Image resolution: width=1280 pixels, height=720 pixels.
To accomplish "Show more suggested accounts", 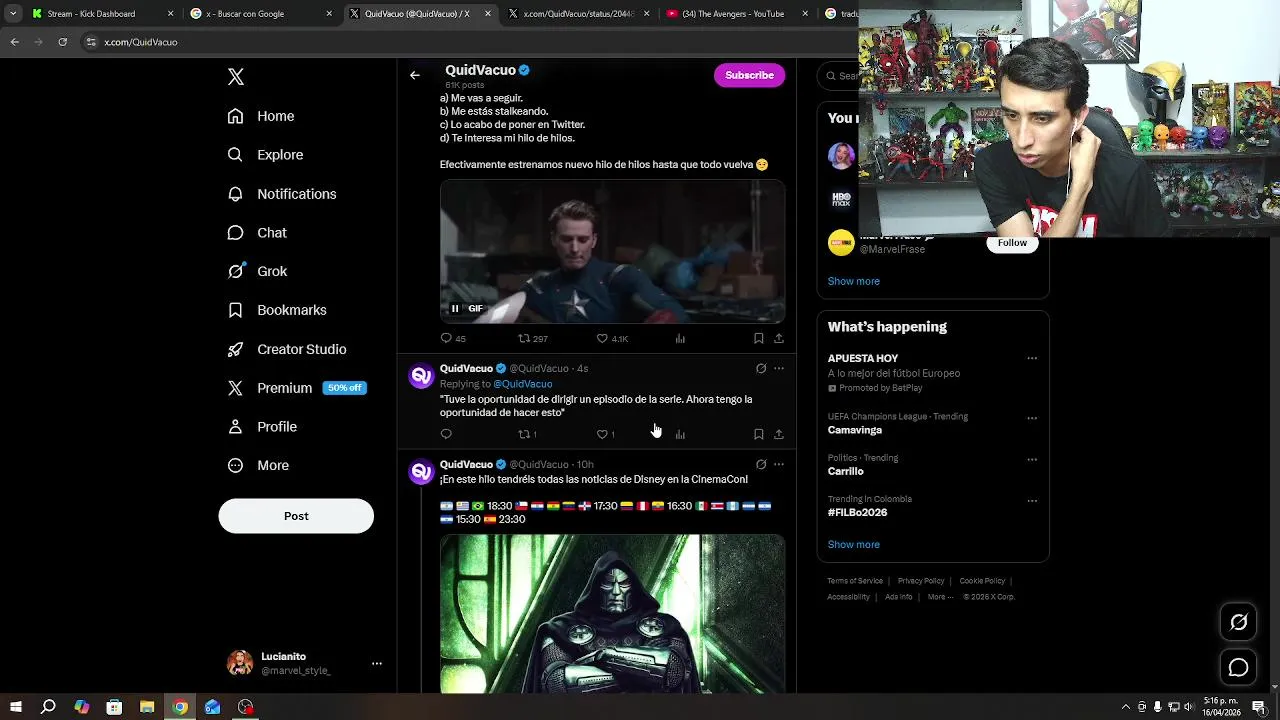I will click(853, 281).
